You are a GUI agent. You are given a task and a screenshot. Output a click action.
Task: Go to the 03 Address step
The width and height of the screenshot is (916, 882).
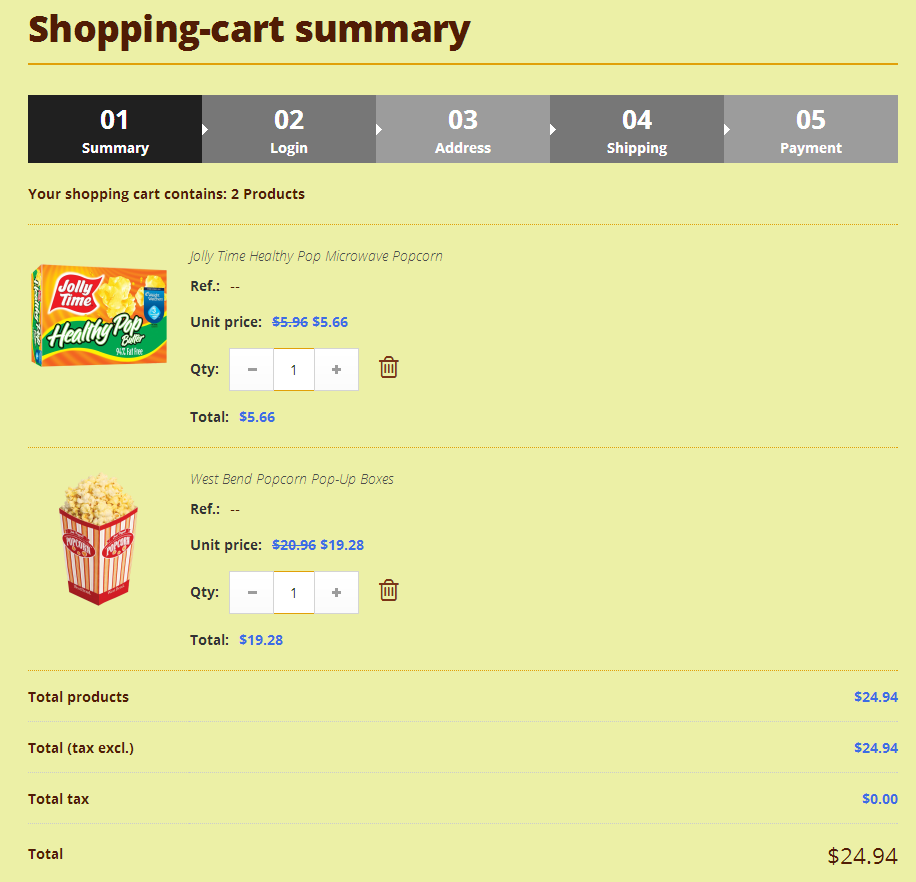point(463,129)
